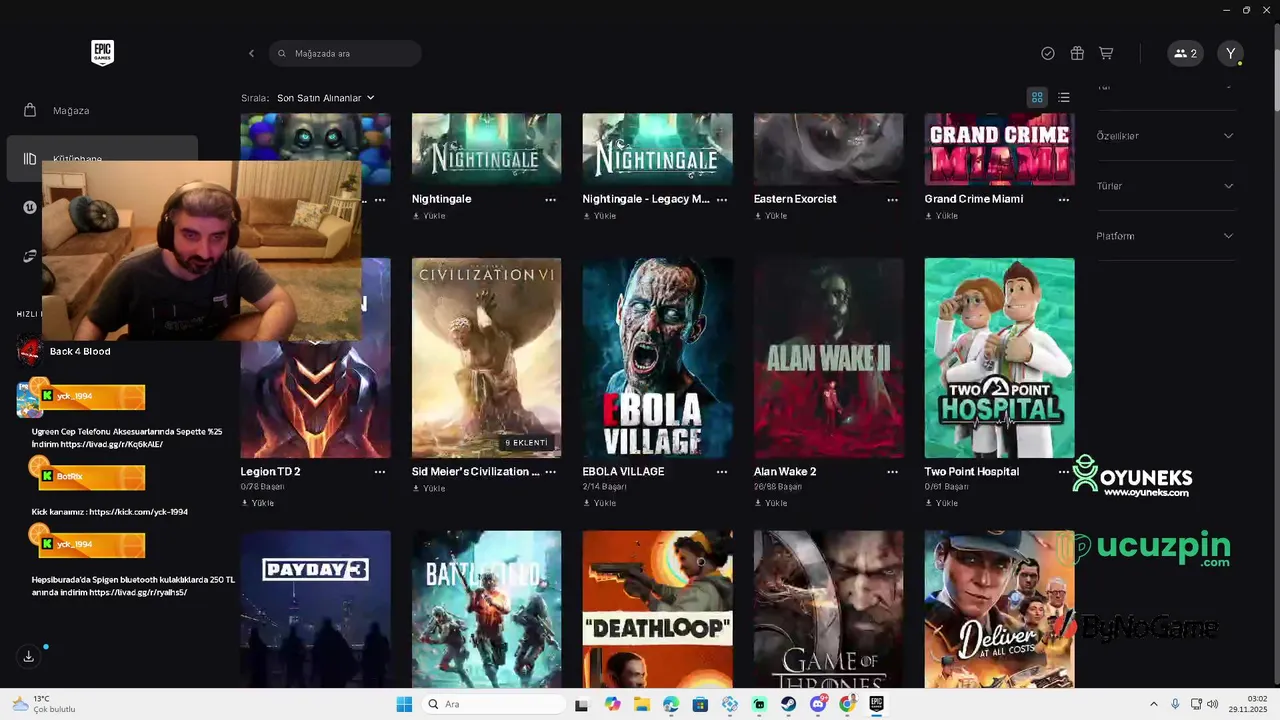Open Microsoft Edge from the taskbar
Viewport: 1280px width, 720px height.
(x=670, y=704)
